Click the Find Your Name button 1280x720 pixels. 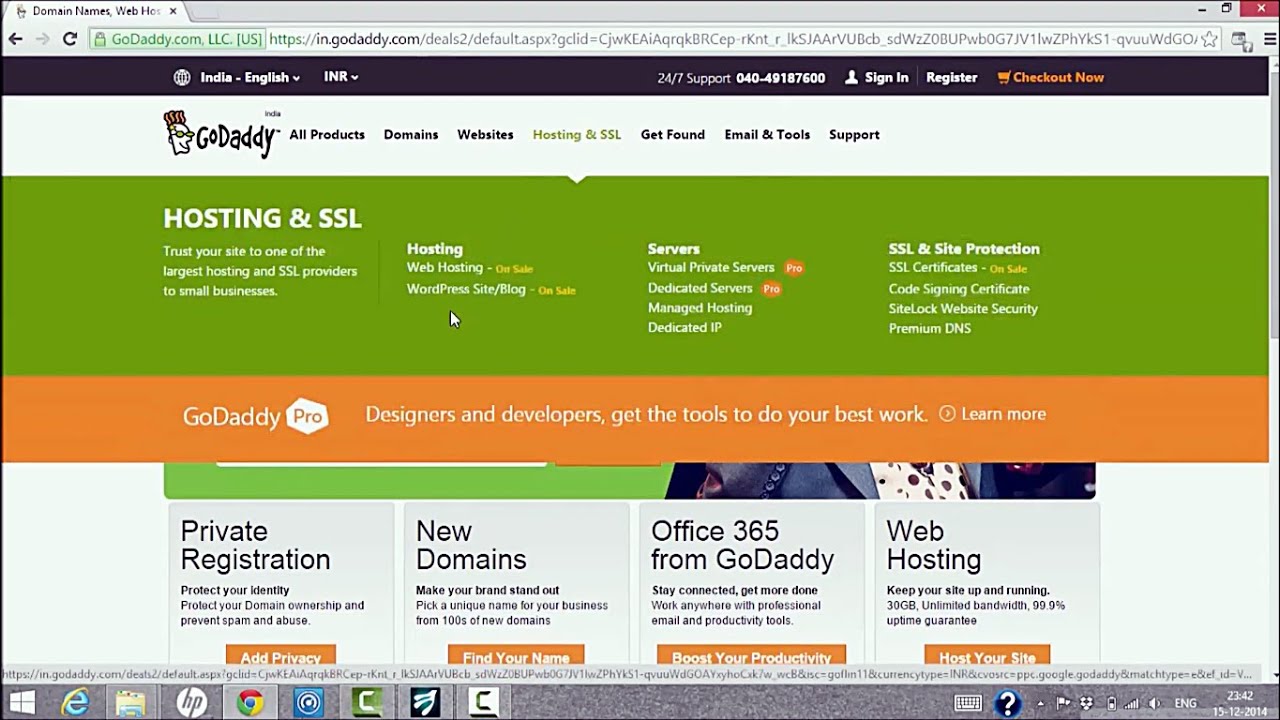click(x=516, y=657)
